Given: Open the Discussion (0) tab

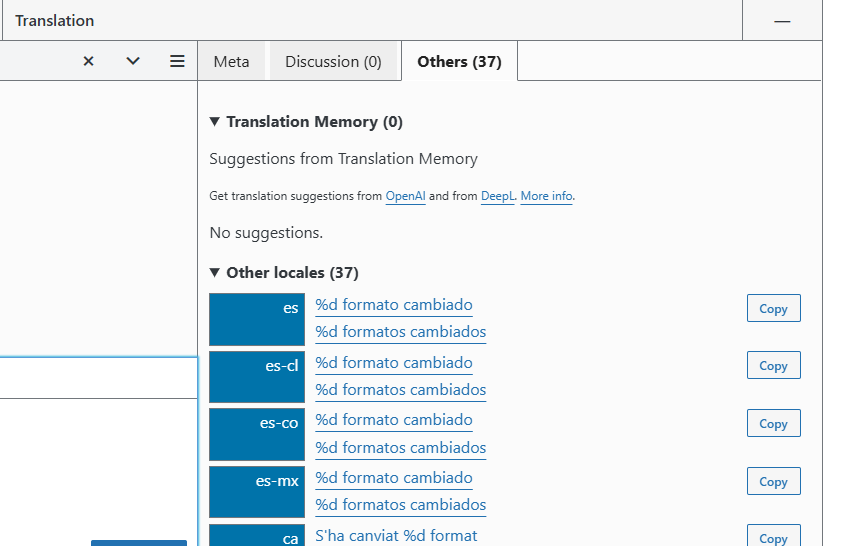Looking at the screenshot, I should (333, 62).
